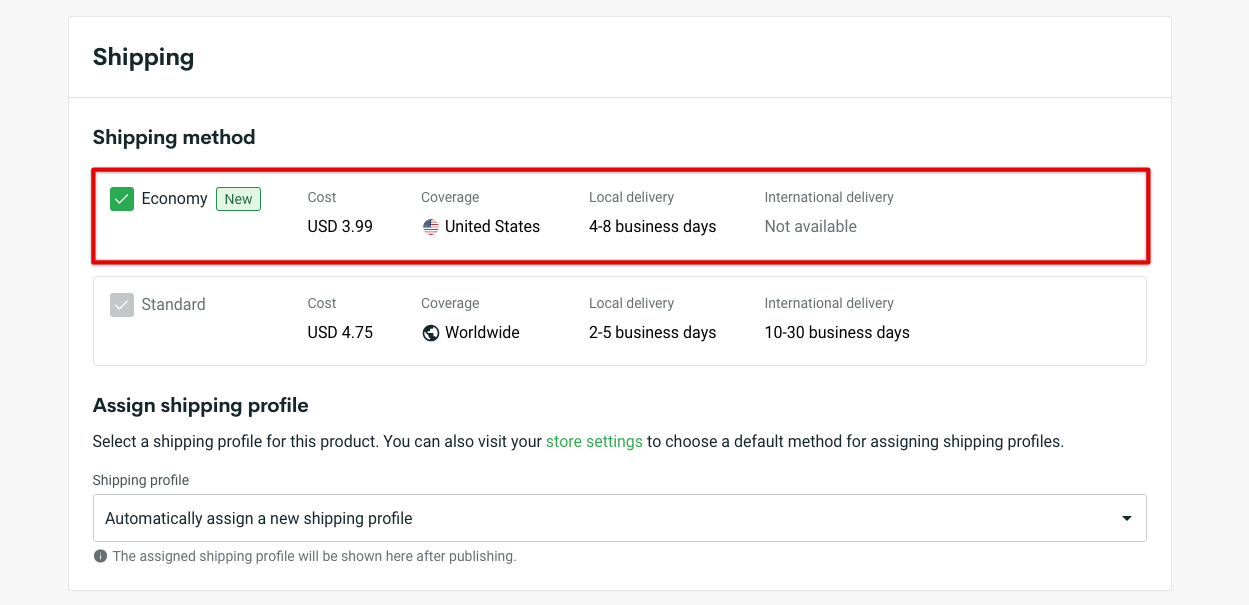Open the store settings link

(x=594, y=441)
